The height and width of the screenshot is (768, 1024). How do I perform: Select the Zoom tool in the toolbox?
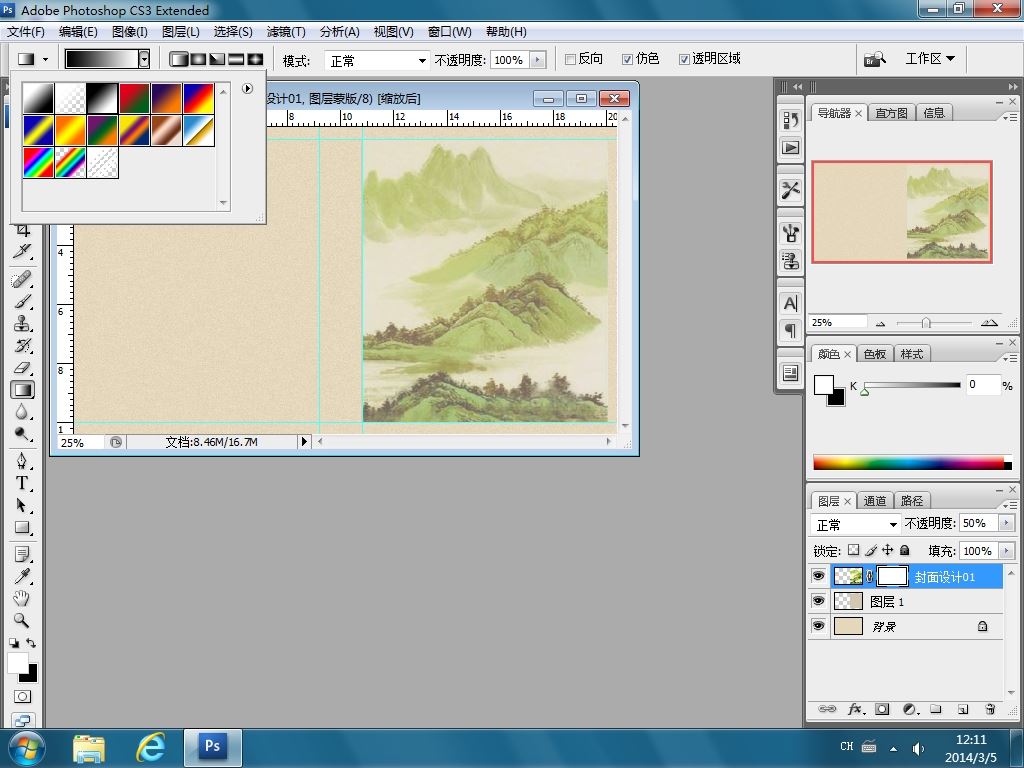(x=23, y=620)
